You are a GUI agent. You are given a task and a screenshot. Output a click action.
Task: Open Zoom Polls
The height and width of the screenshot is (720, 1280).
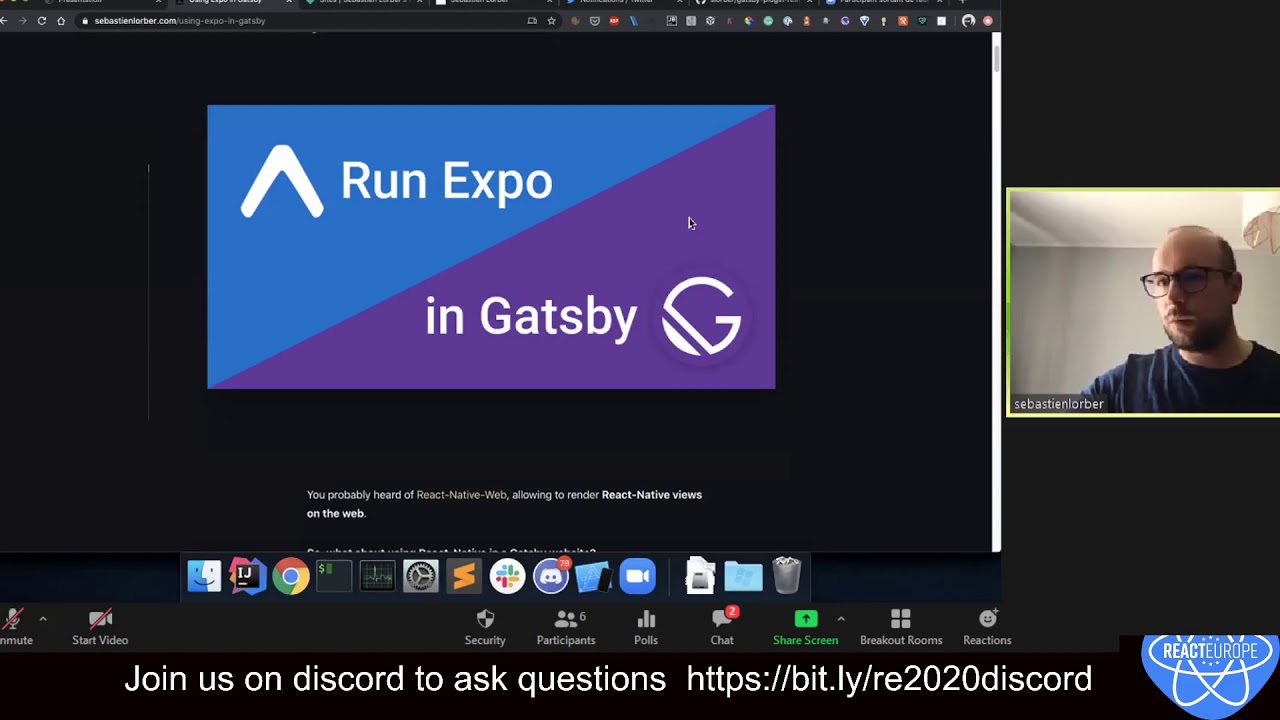point(646,627)
